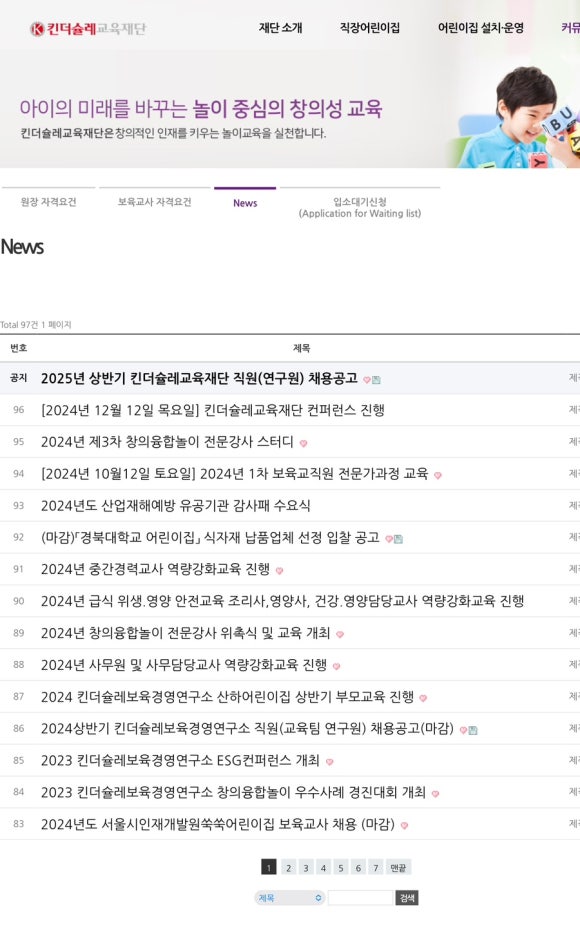Click the heart icon next to 사무담당교사 역량강화교육
Image resolution: width=580 pixels, height=927 pixels.
tap(336, 667)
